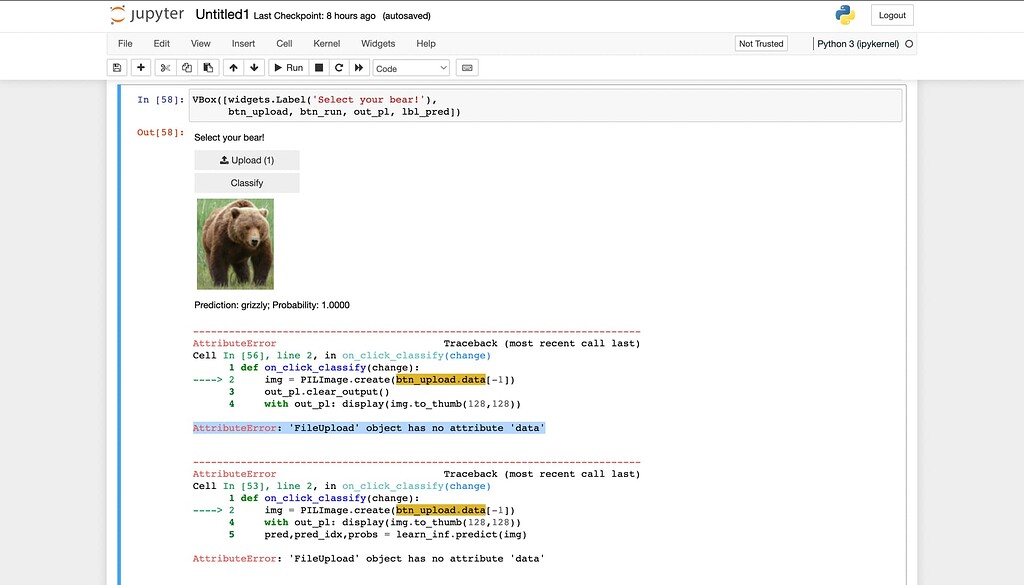Insert a new cell below with plus icon
1024x585 pixels.
(141, 67)
